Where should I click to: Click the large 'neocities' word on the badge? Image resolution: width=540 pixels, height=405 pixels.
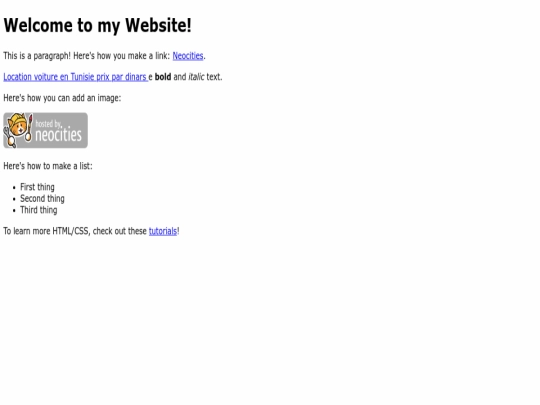click(59, 135)
